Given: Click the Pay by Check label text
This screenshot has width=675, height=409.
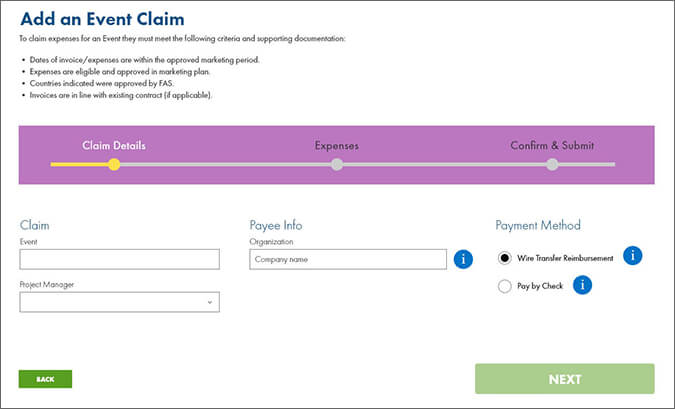Looking at the screenshot, I should coord(540,287).
